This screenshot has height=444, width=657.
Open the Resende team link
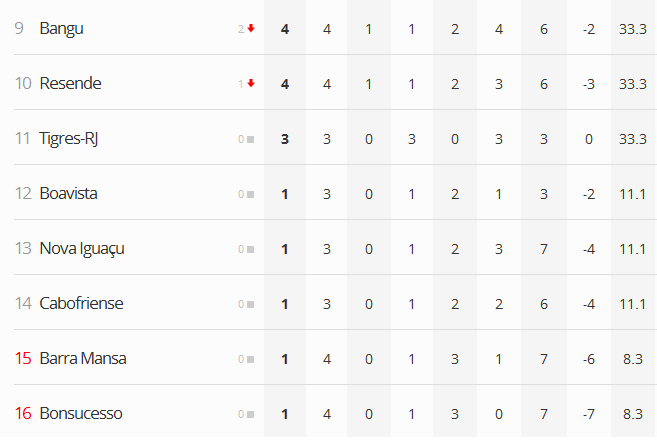(x=68, y=84)
